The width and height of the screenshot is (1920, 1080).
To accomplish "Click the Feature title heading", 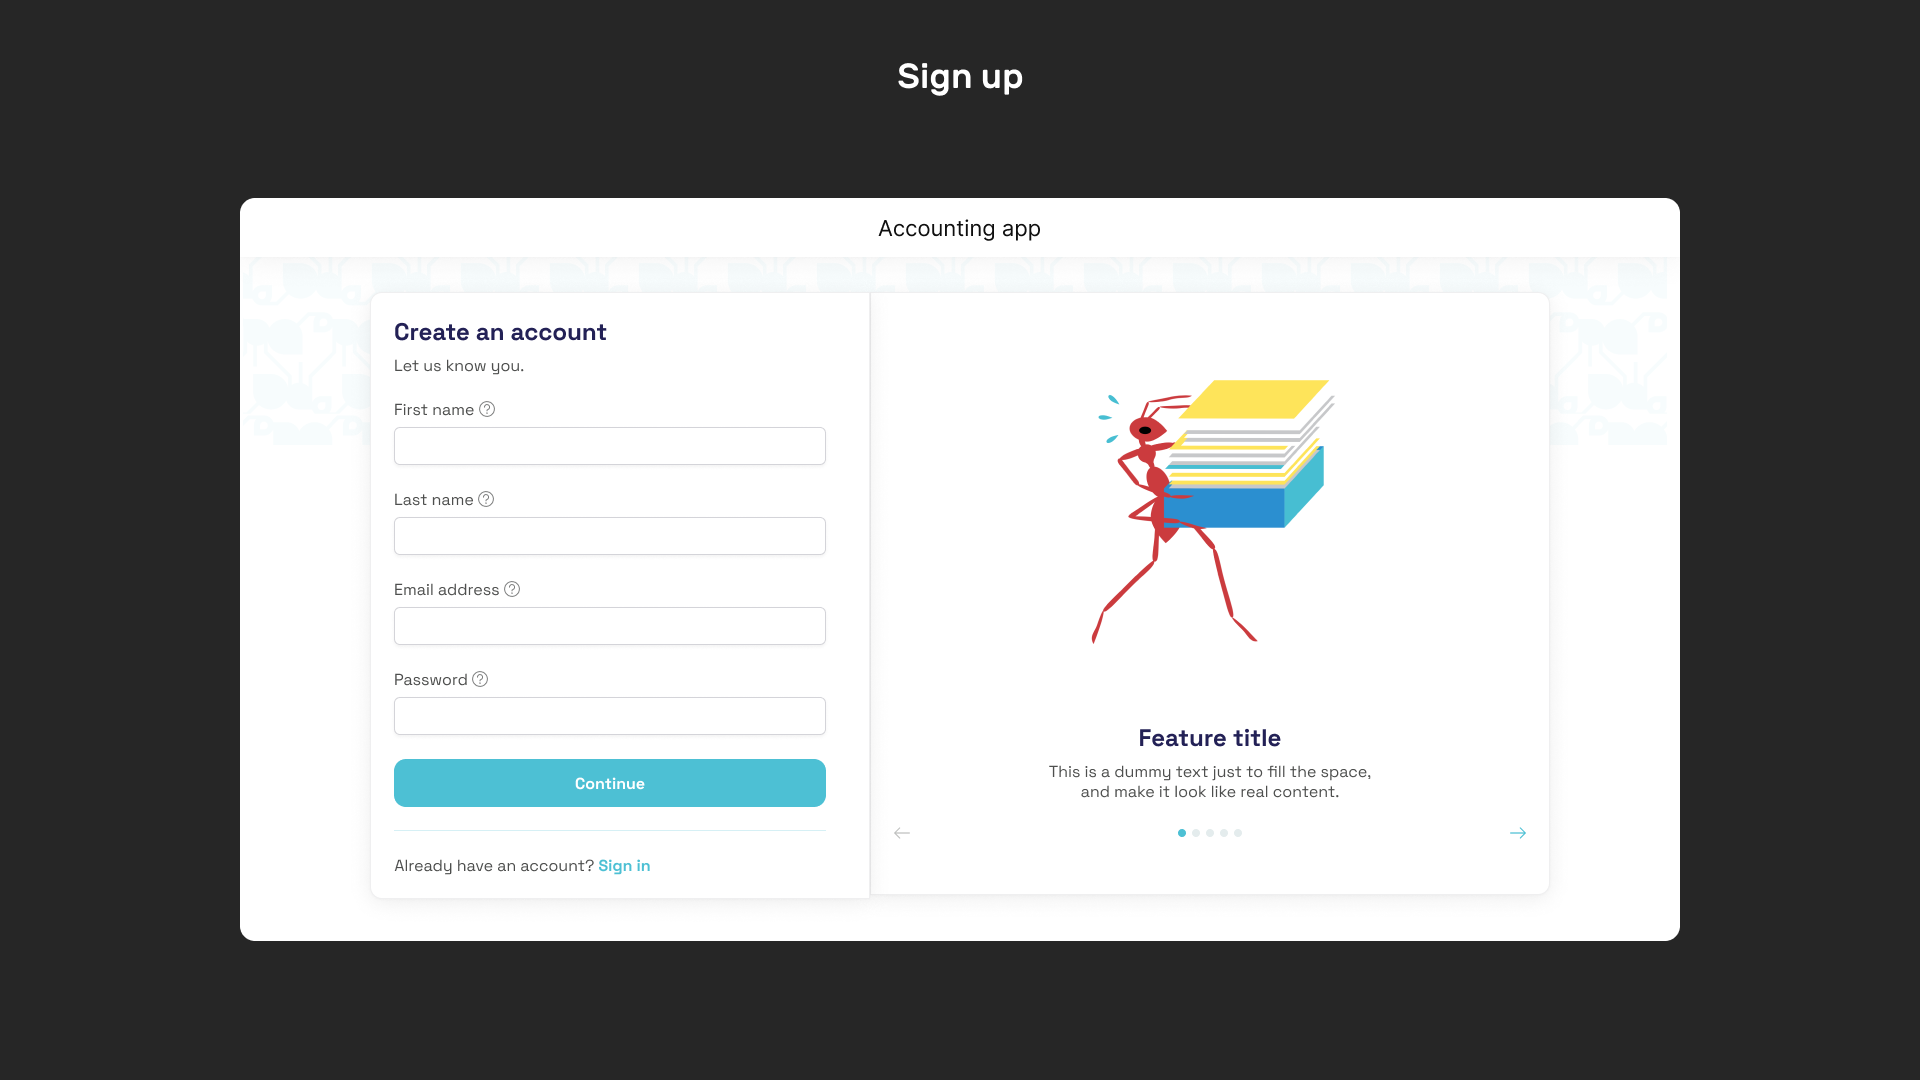I will (x=1209, y=737).
